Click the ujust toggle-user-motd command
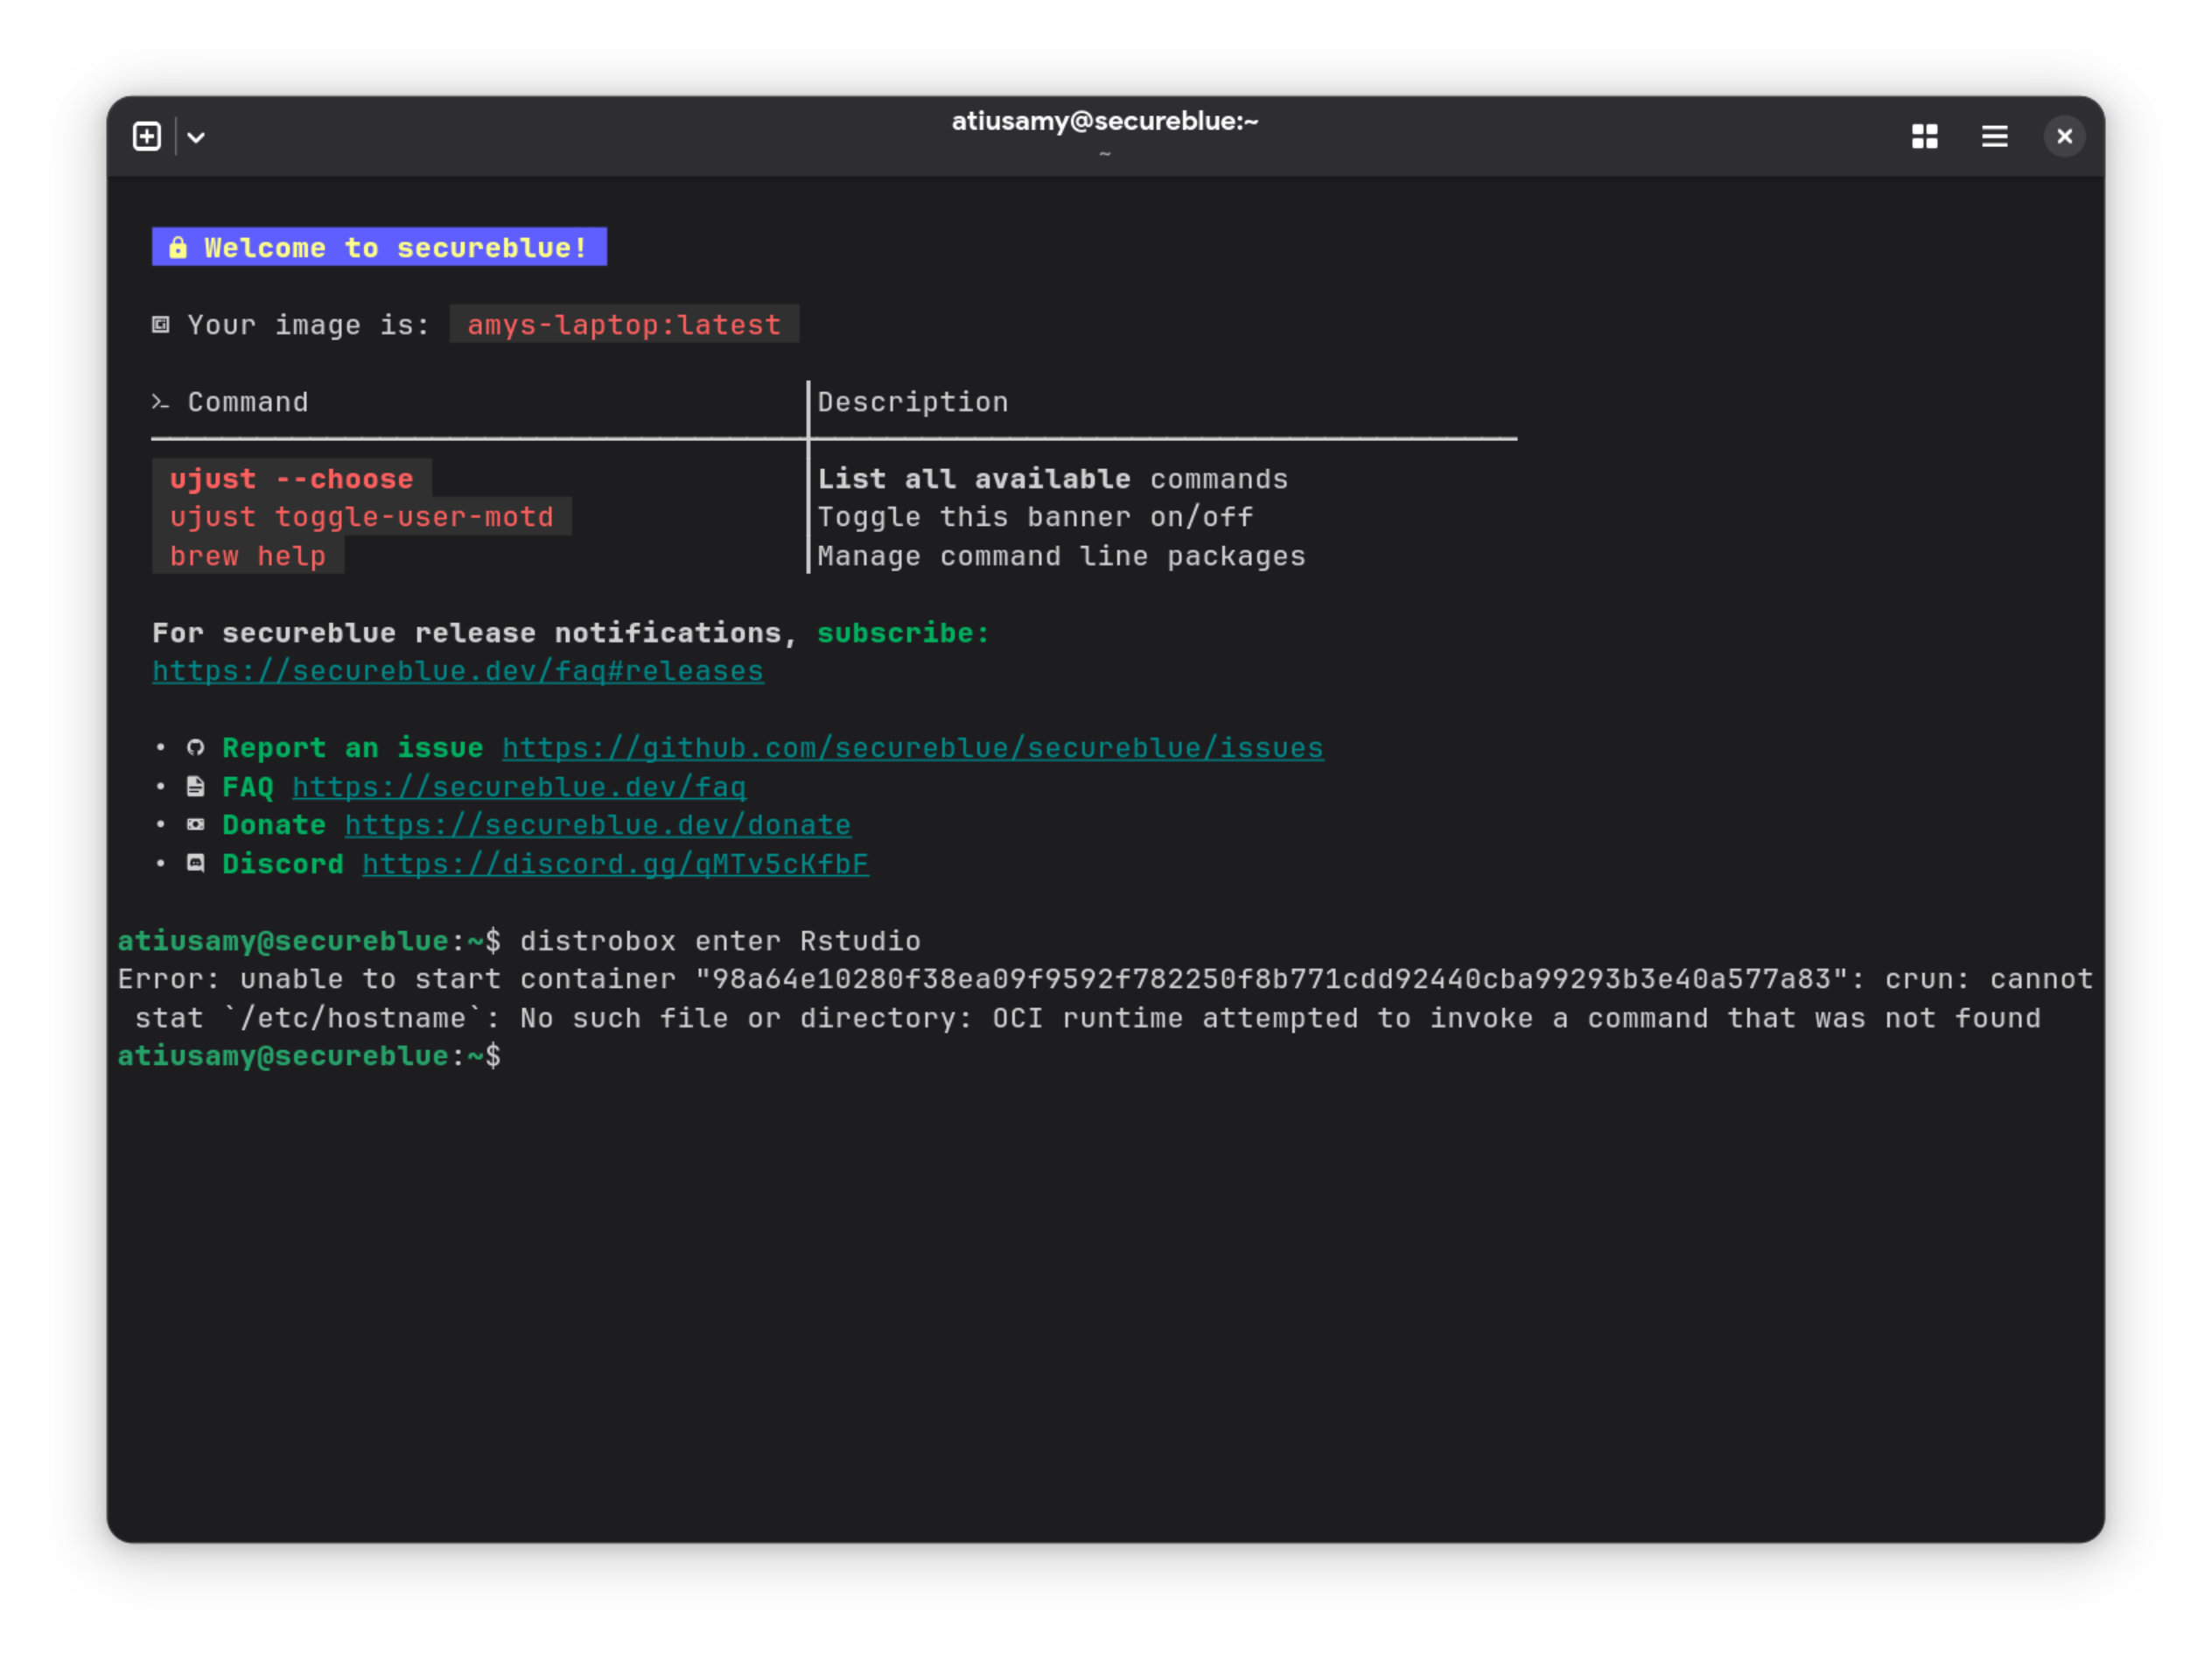The image size is (2212, 1661). click(361, 517)
